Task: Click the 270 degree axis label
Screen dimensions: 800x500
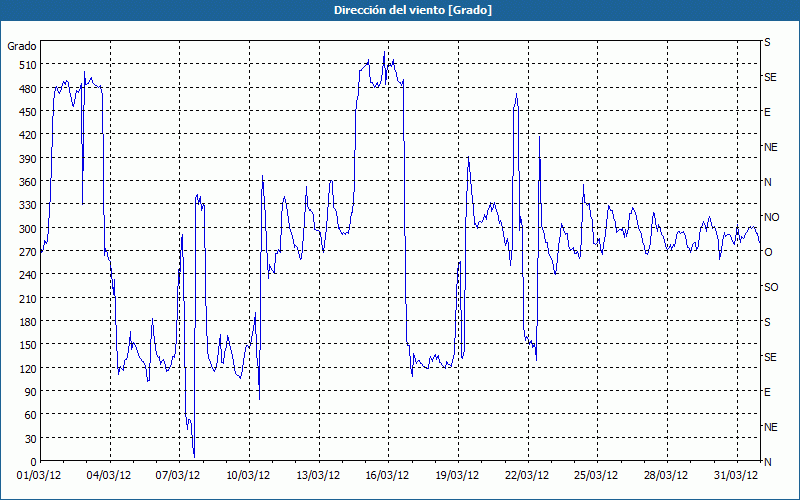Action: (28, 252)
